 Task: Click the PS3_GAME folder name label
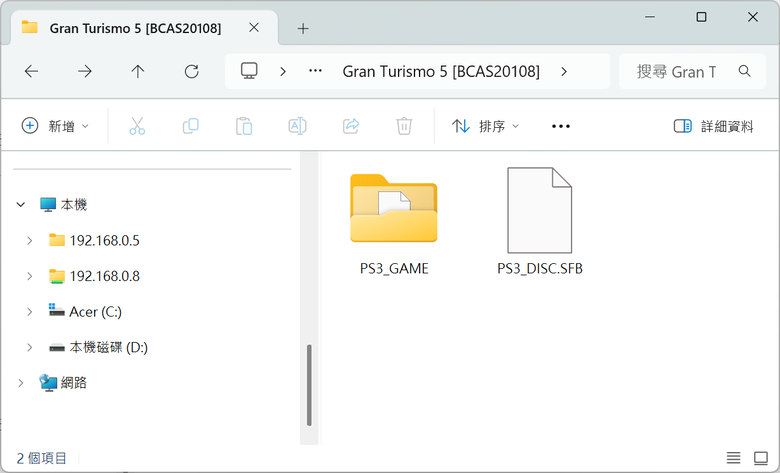(x=394, y=269)
